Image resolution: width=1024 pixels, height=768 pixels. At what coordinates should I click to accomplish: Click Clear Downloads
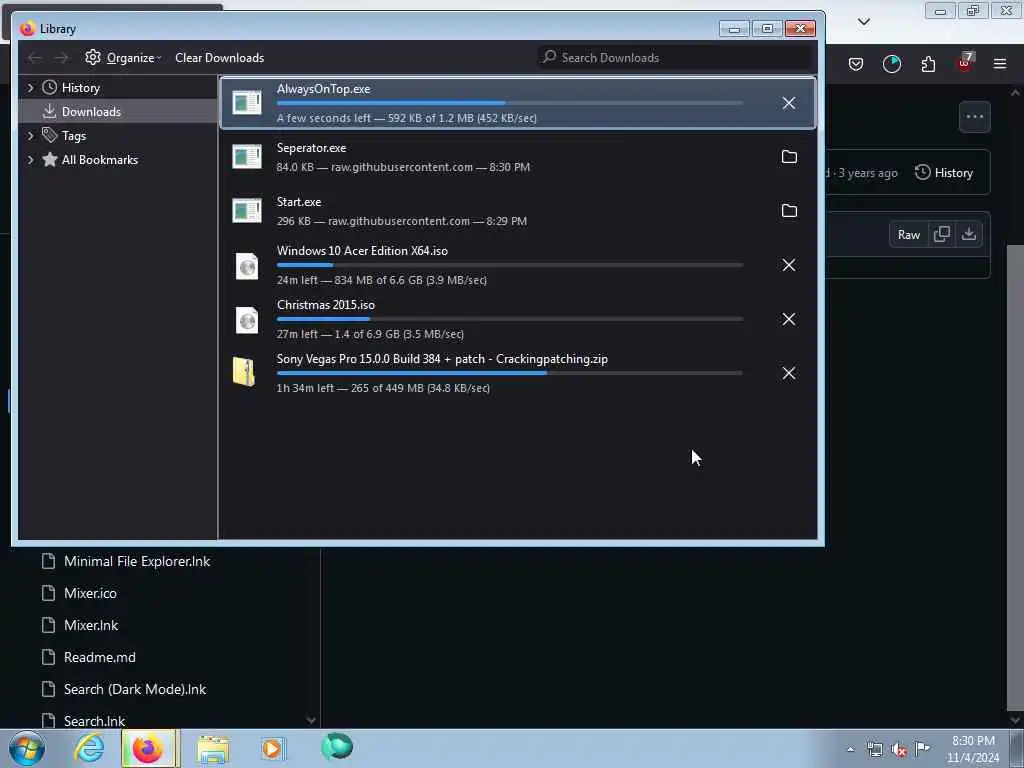(219, 57)
